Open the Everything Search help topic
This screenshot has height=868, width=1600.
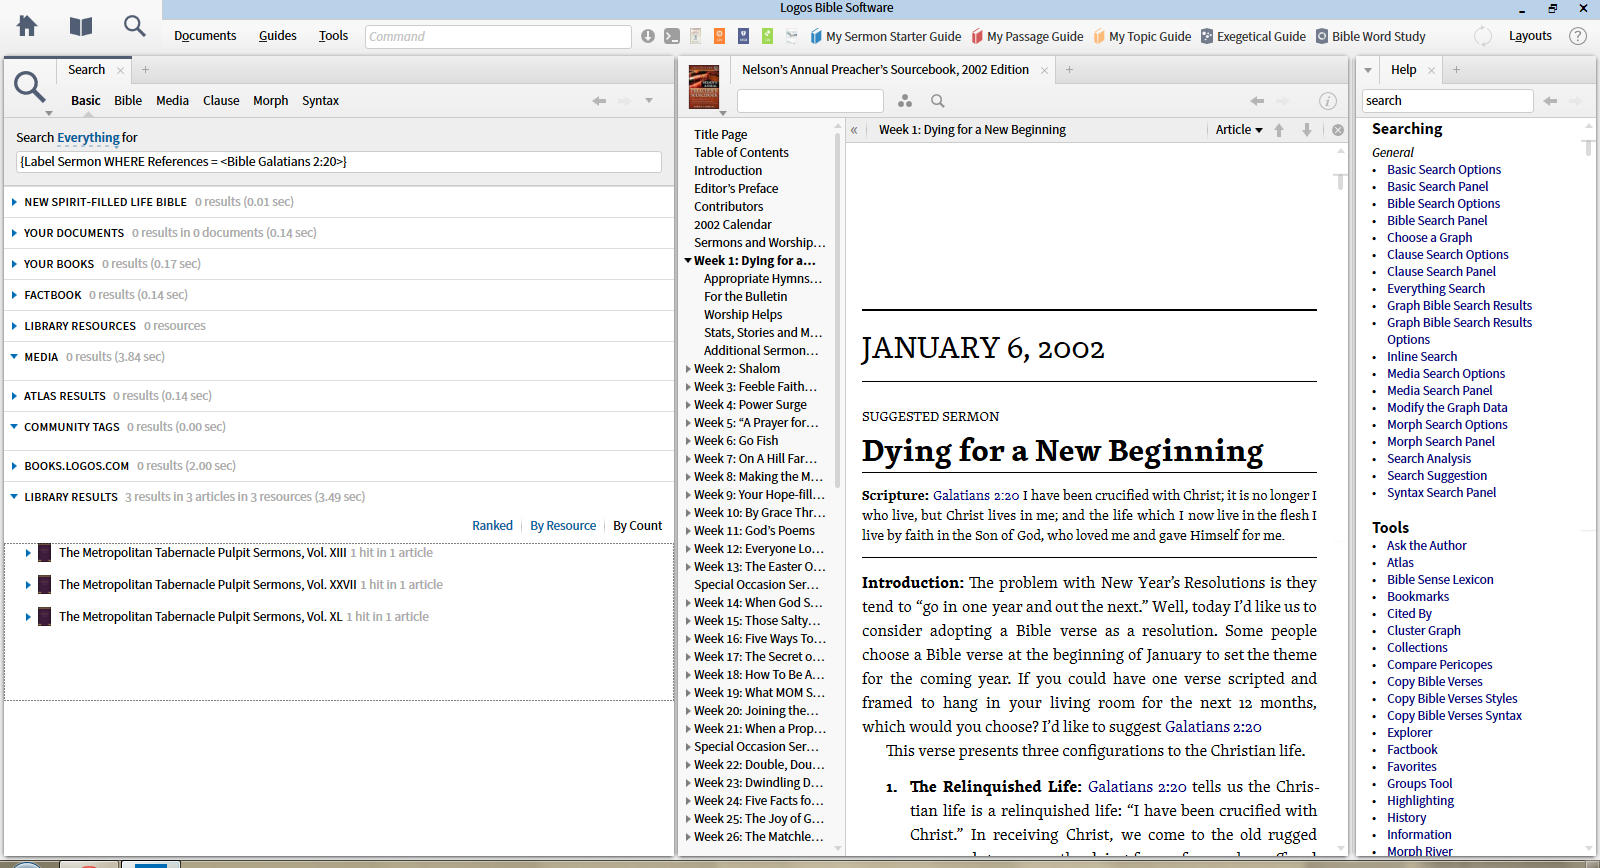(1436, 289)
